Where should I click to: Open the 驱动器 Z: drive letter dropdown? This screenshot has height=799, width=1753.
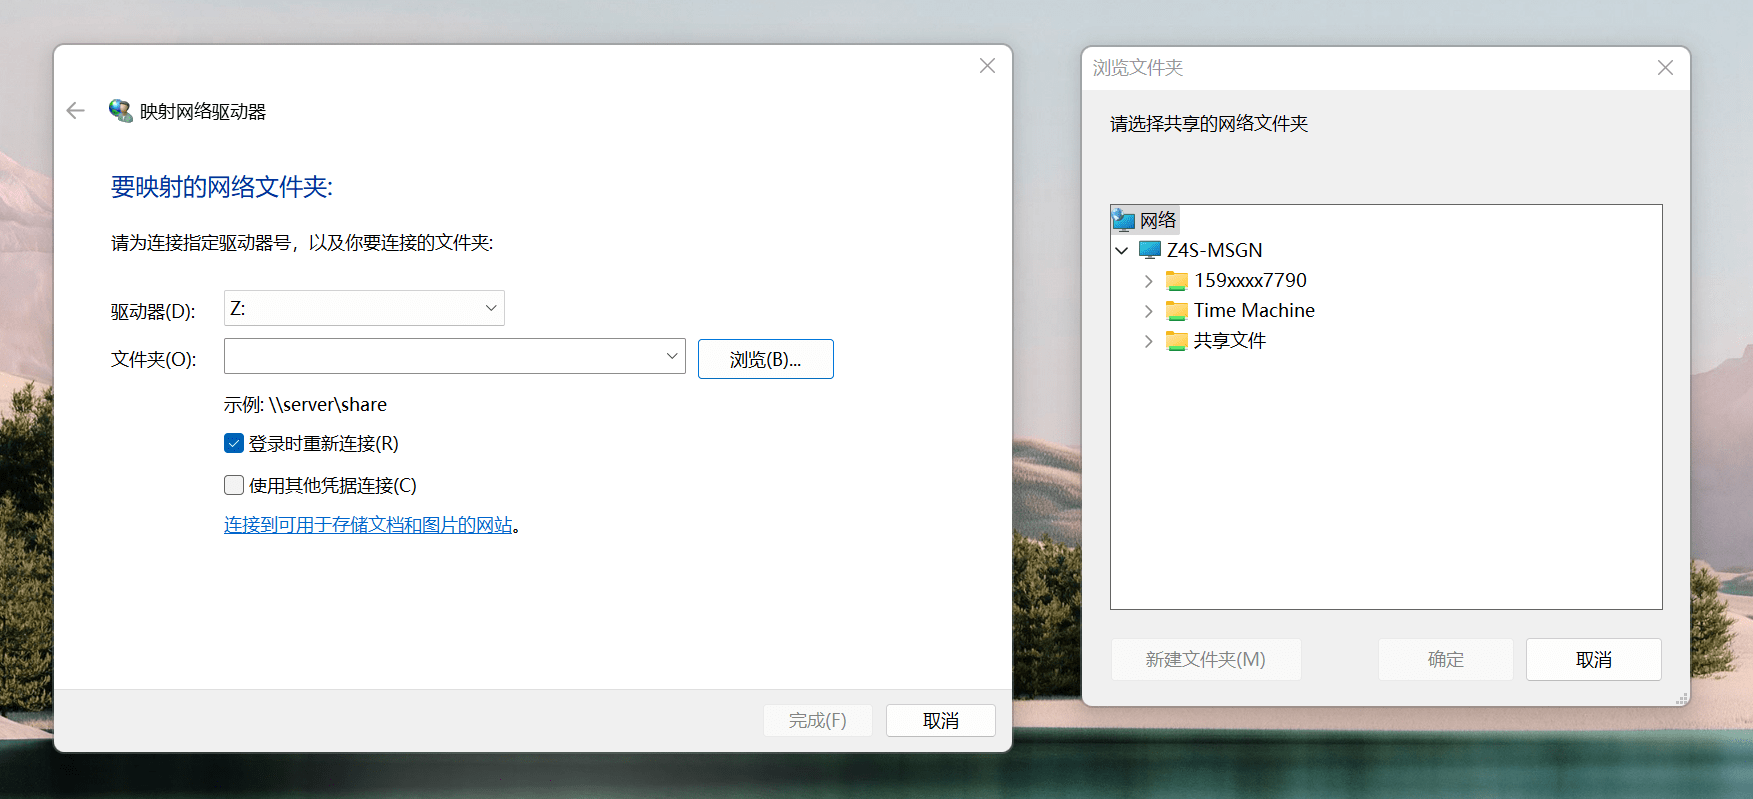pos(364,308)
